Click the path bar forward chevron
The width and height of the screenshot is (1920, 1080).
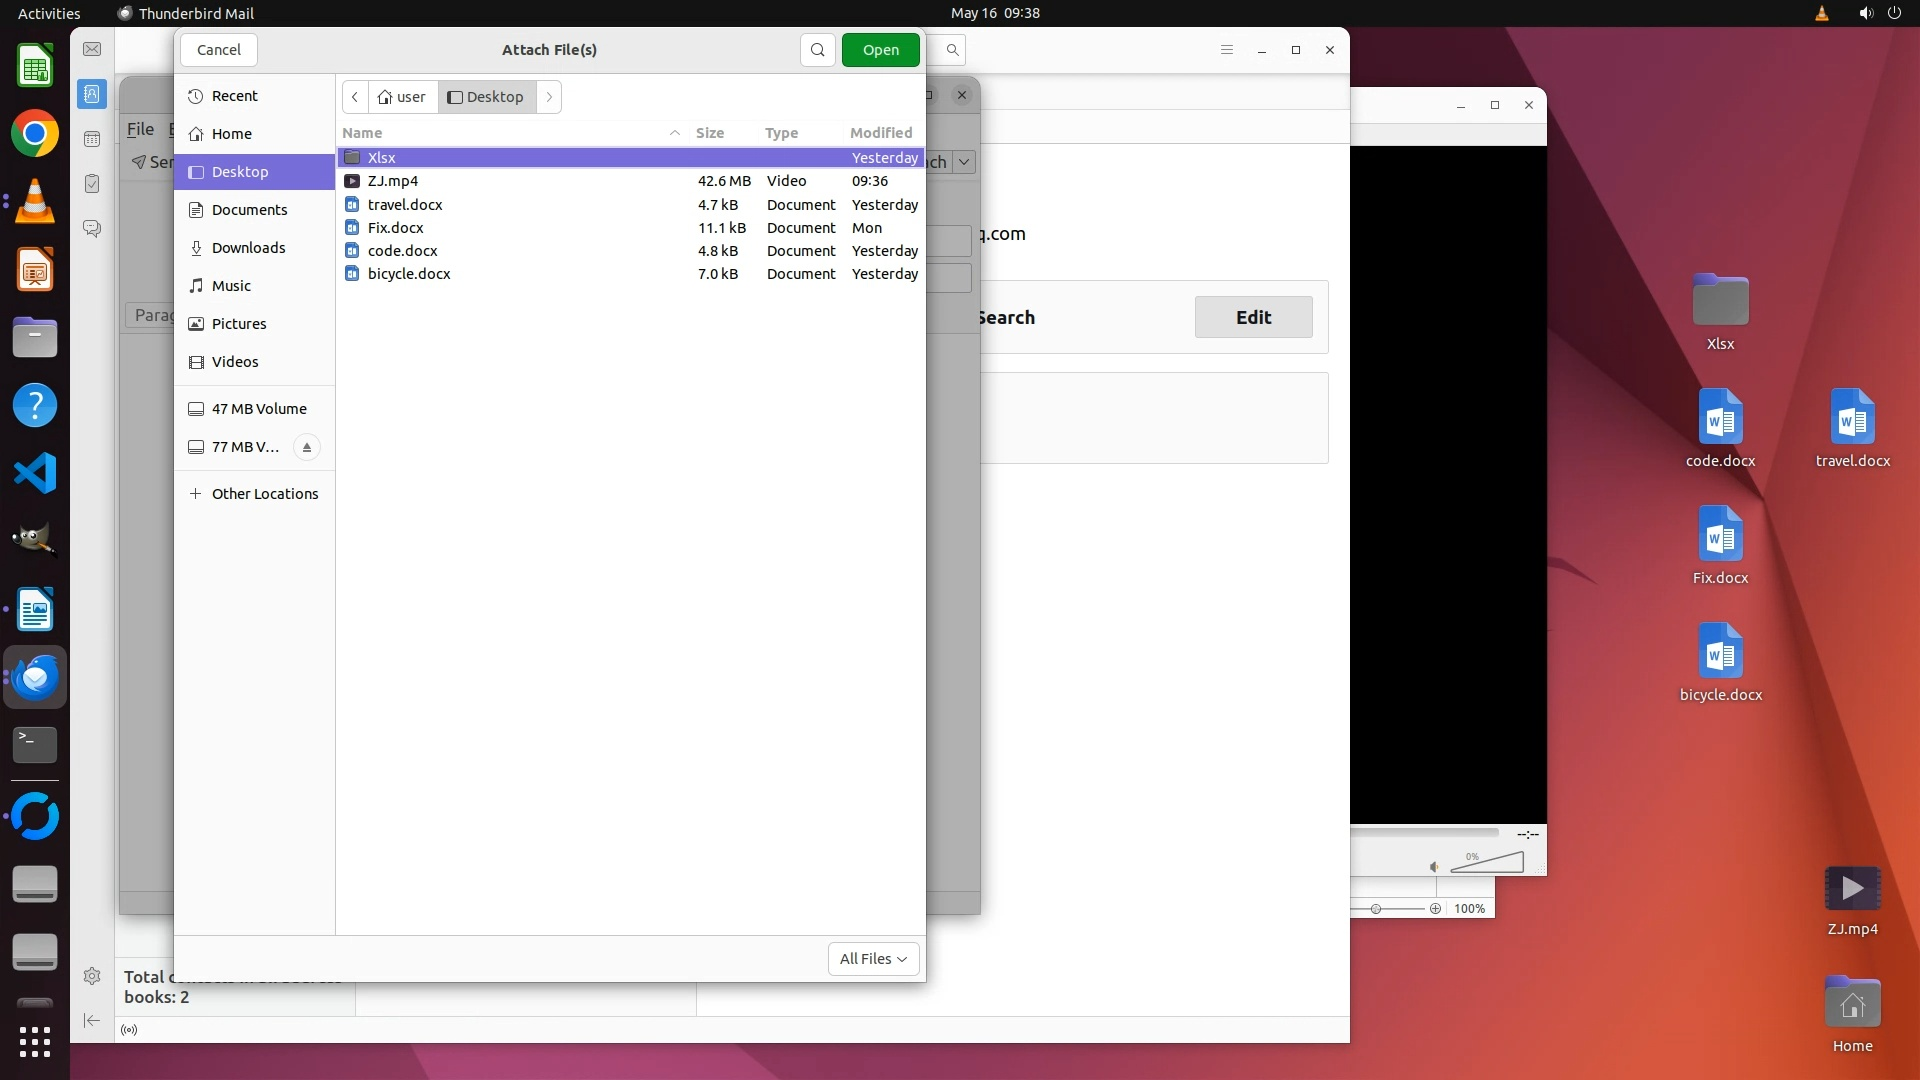549,97
